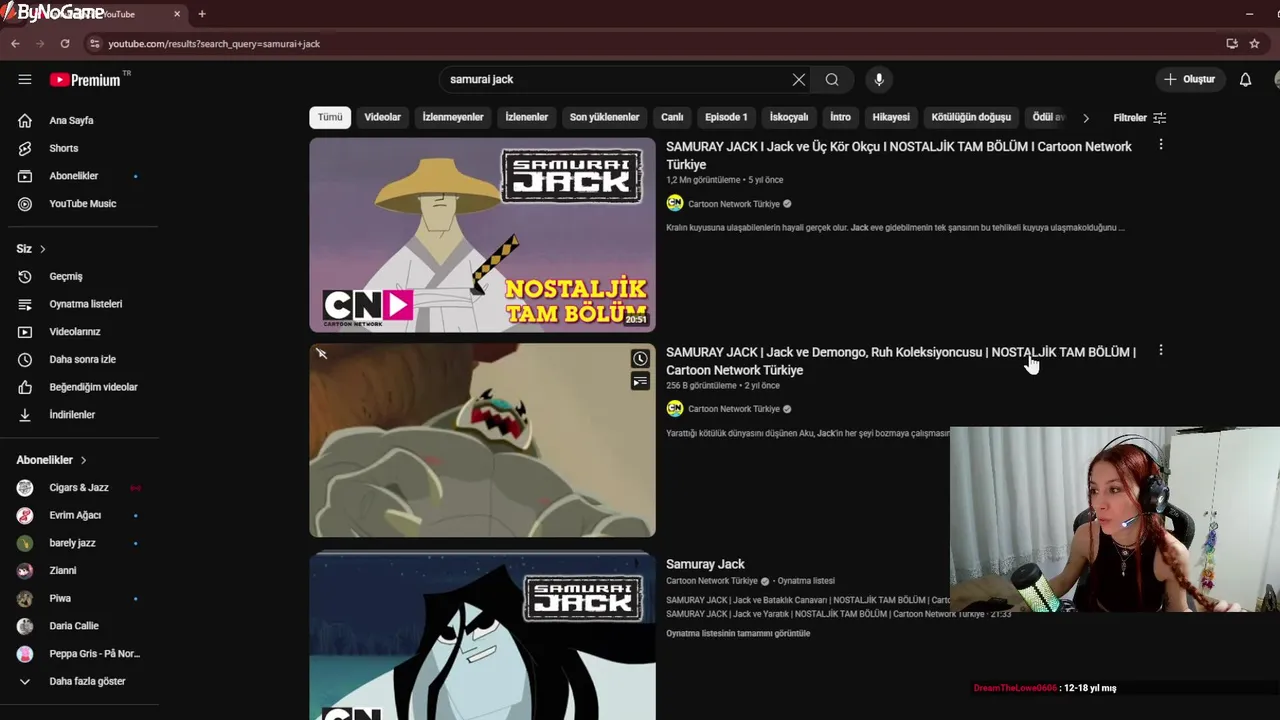Open options for Üç Kör Okçu video
The image size is (1280, 720).
pyautogui.click(x=1161, y=145)
